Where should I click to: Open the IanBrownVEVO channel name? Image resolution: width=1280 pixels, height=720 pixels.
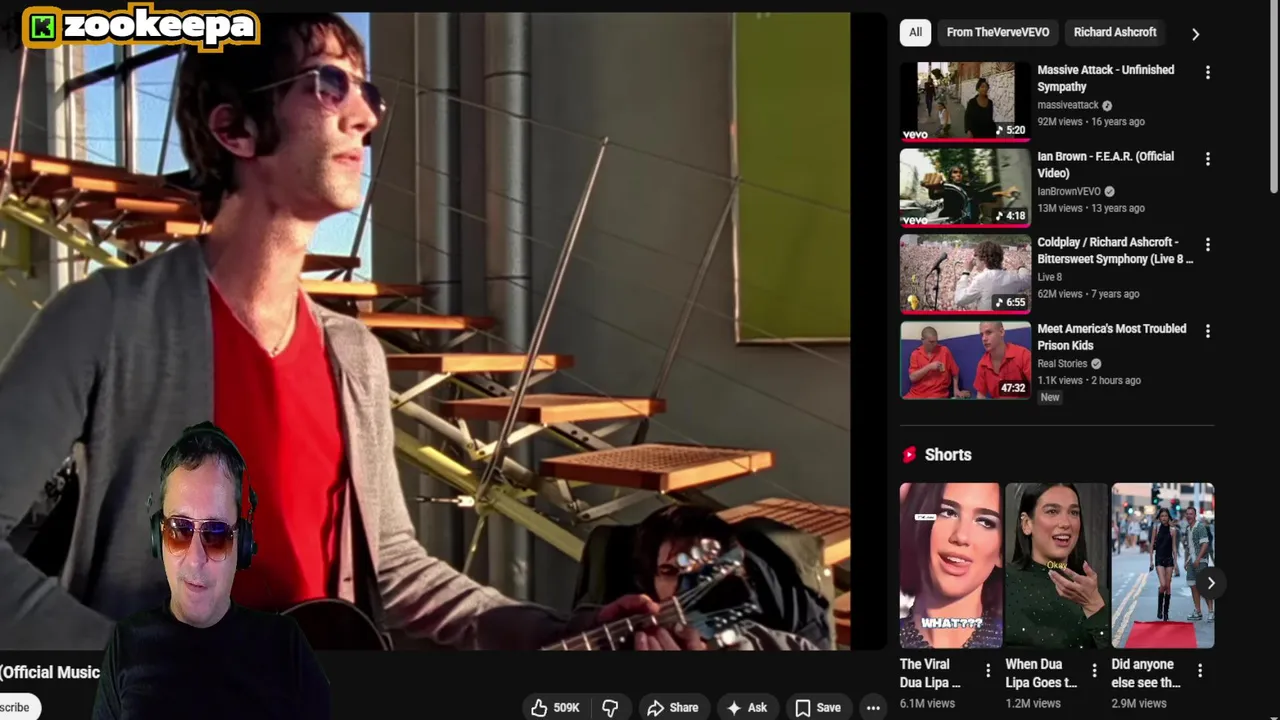[1069, 191]
